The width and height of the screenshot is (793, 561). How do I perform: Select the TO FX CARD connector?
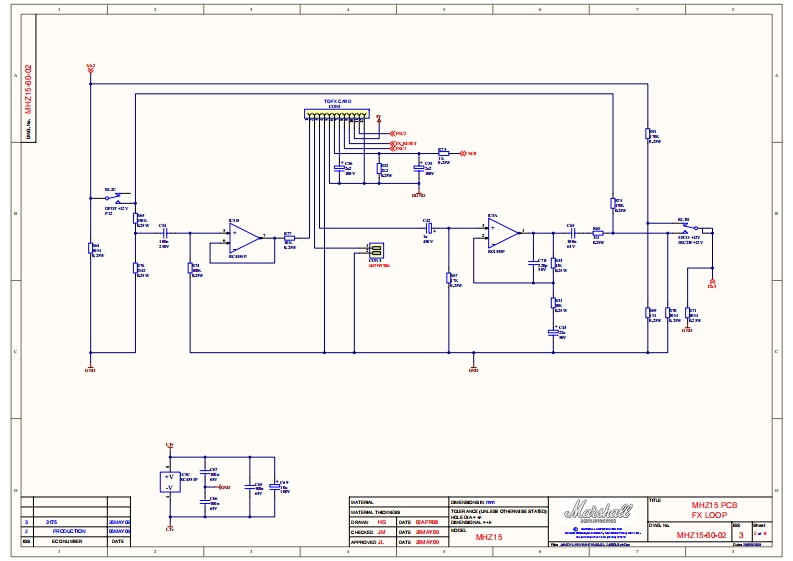tap(334, 117)
